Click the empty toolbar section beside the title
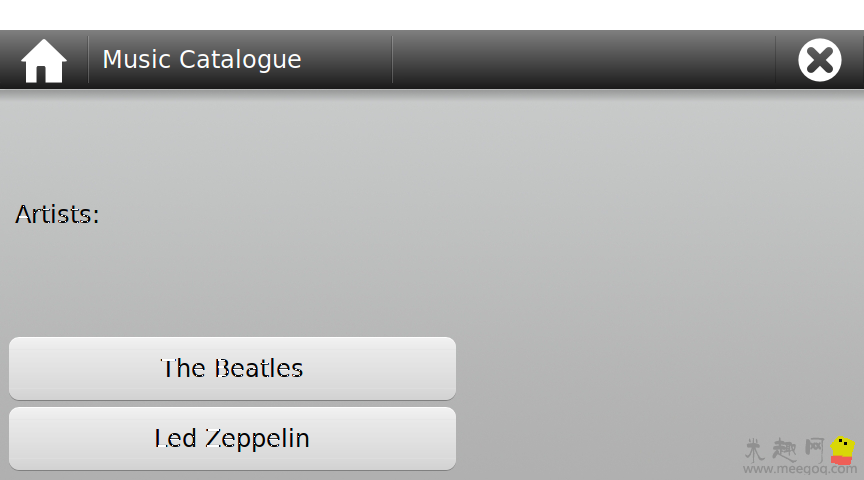 584,60
